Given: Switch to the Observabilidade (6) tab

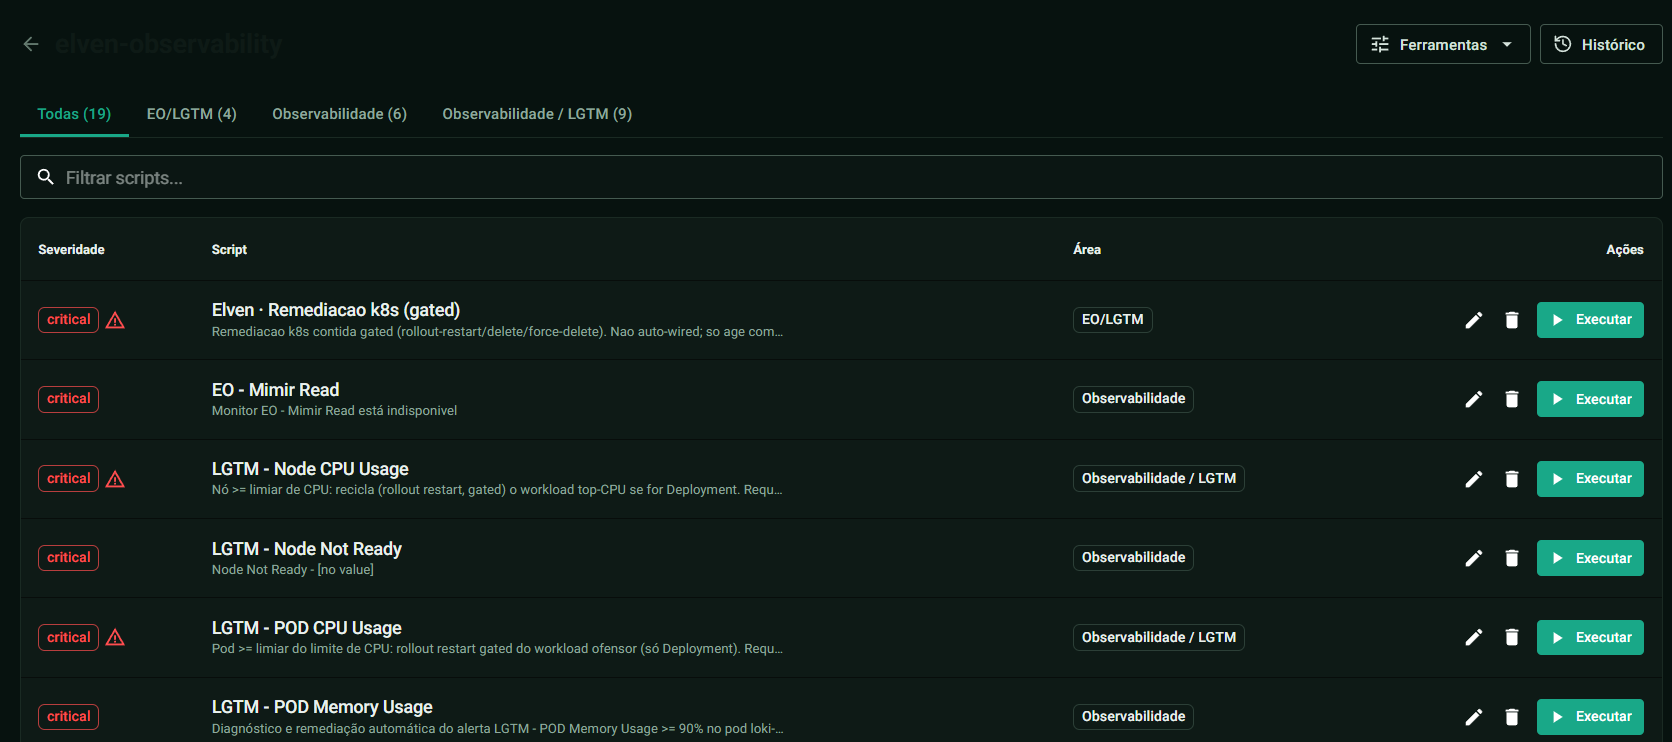Looking at the screenshot, I should click(340, 114).
